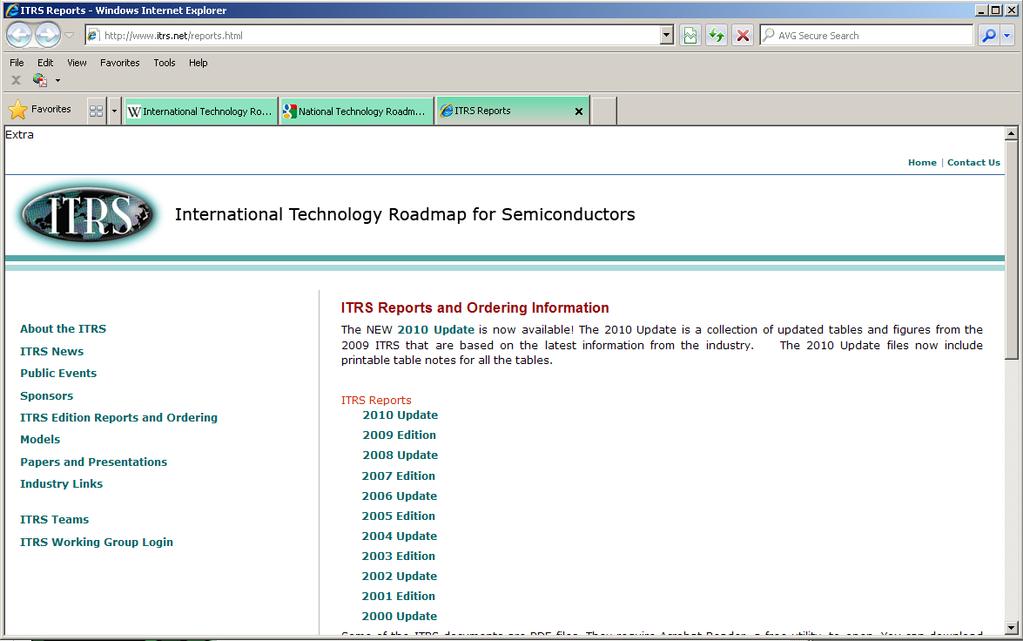Open 2010 Update in the ITRS Reports list
Viewport: 1023px width, 641px height.
pos(400,415)
